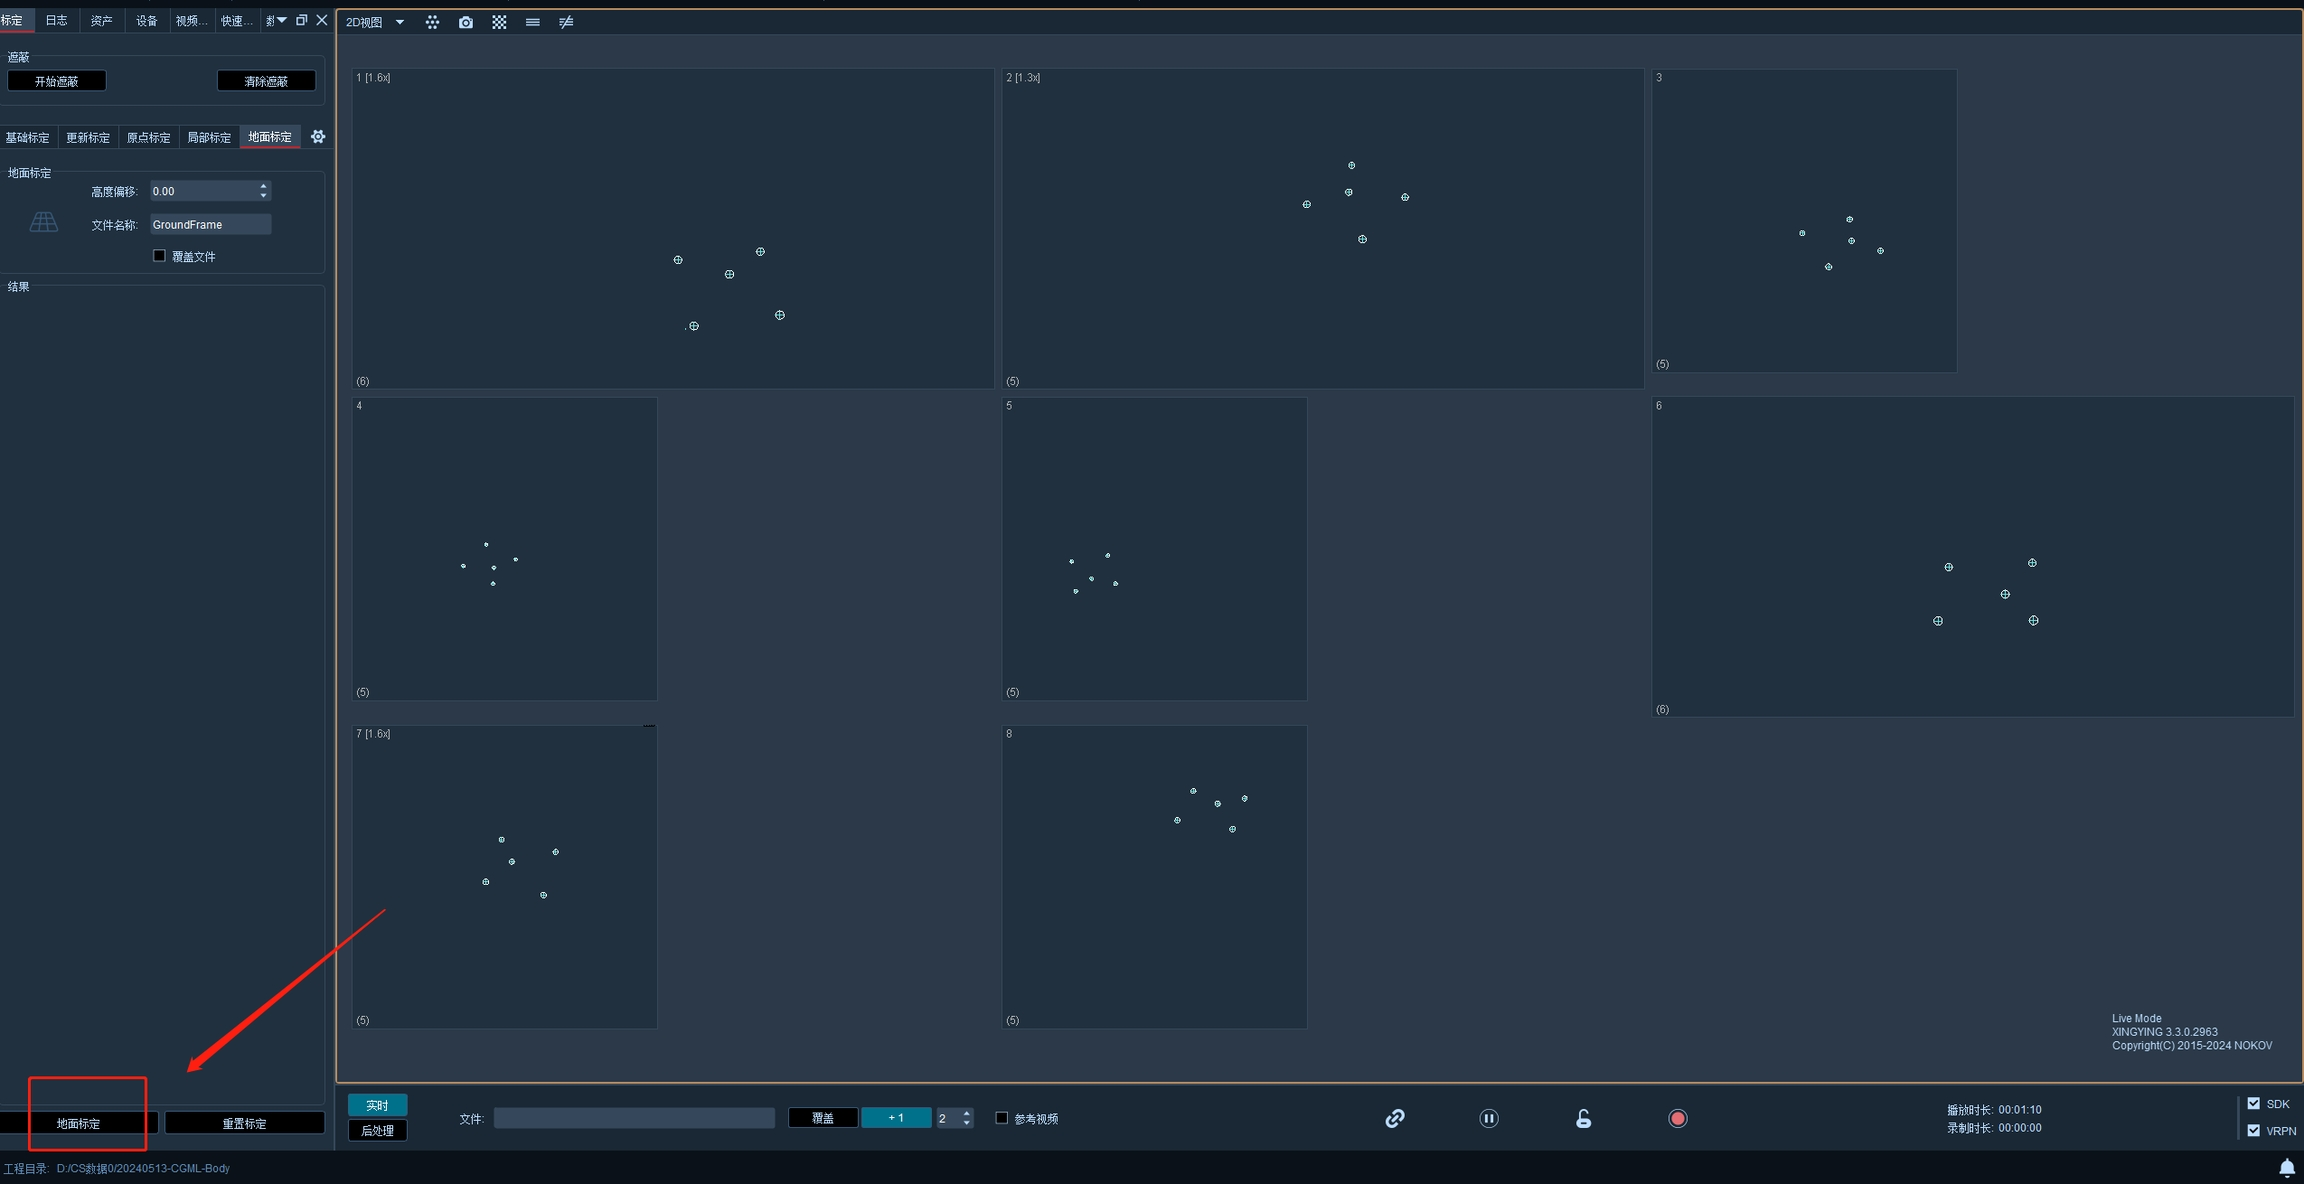Open the 日志 tab

coord(57,20)
